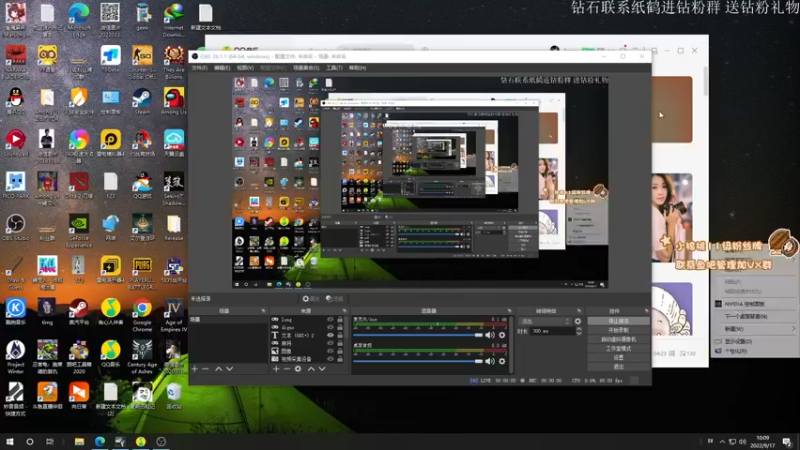
Task: Move scene up in Scenes panel
Action: click(x=218, y=369)
